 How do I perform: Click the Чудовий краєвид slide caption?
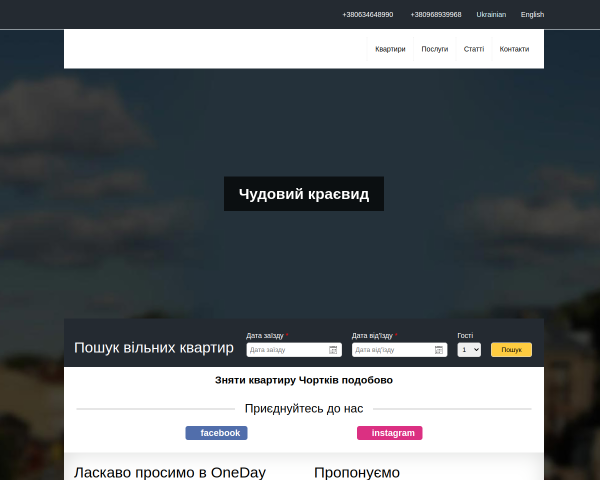click(x=304, y=194)
